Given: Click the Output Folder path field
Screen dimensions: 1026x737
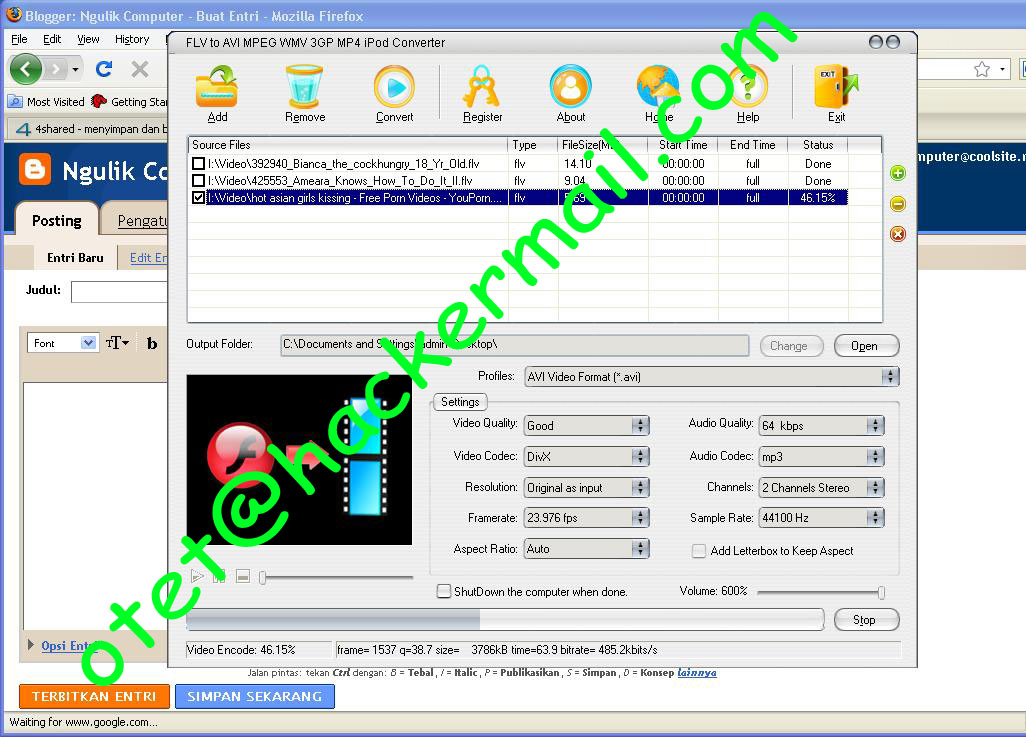Looking at the screenshot, I should [515, 345].
